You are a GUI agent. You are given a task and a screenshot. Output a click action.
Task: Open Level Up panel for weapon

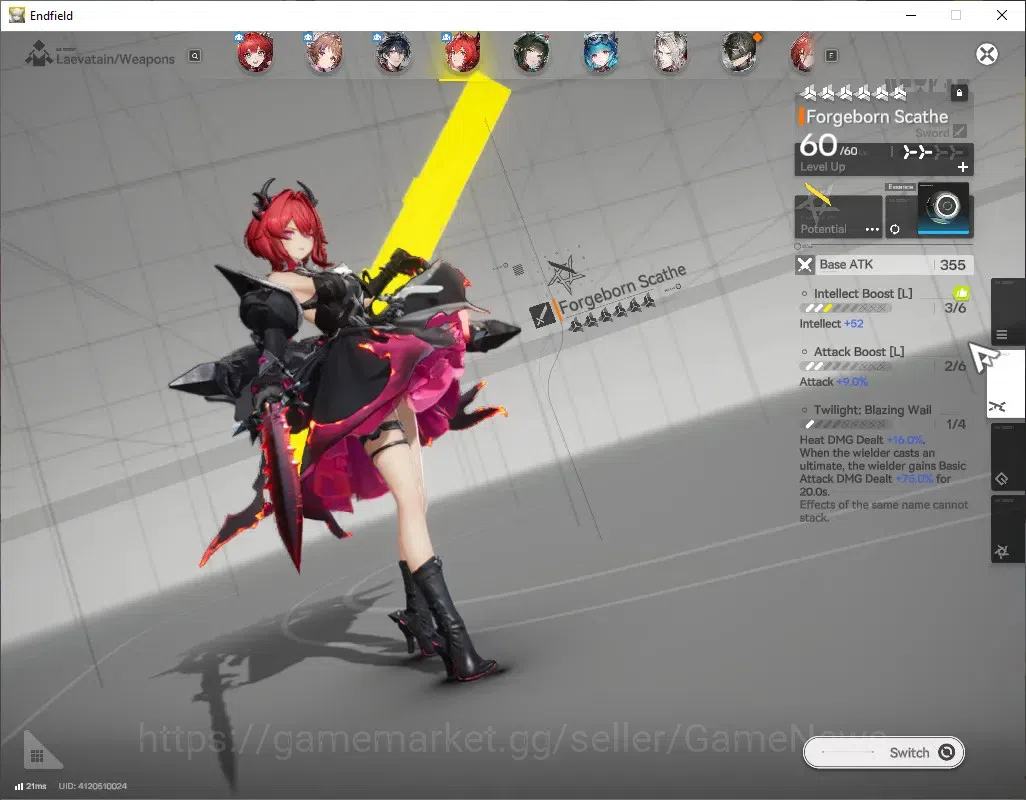coord(884,159)
